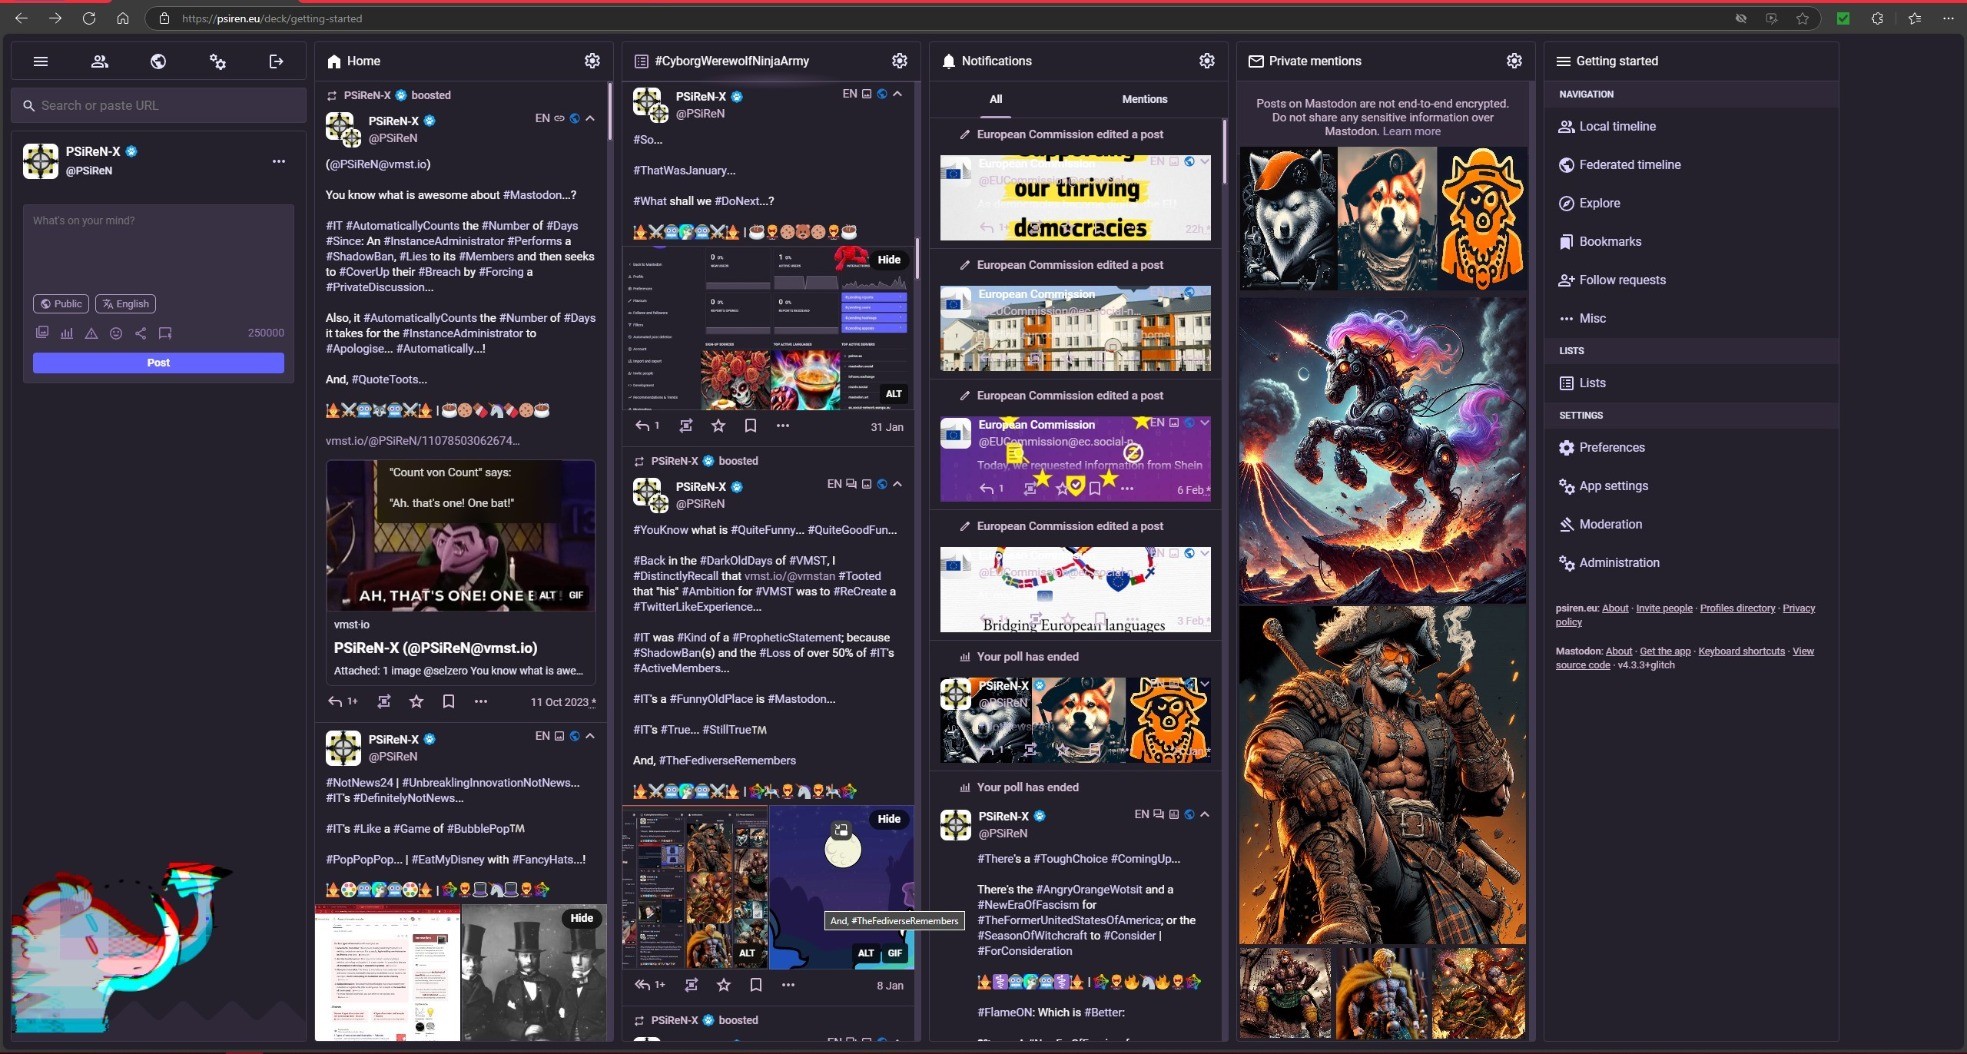
Task: Click the logout icon in the top navigation
Action: [276, 61]
